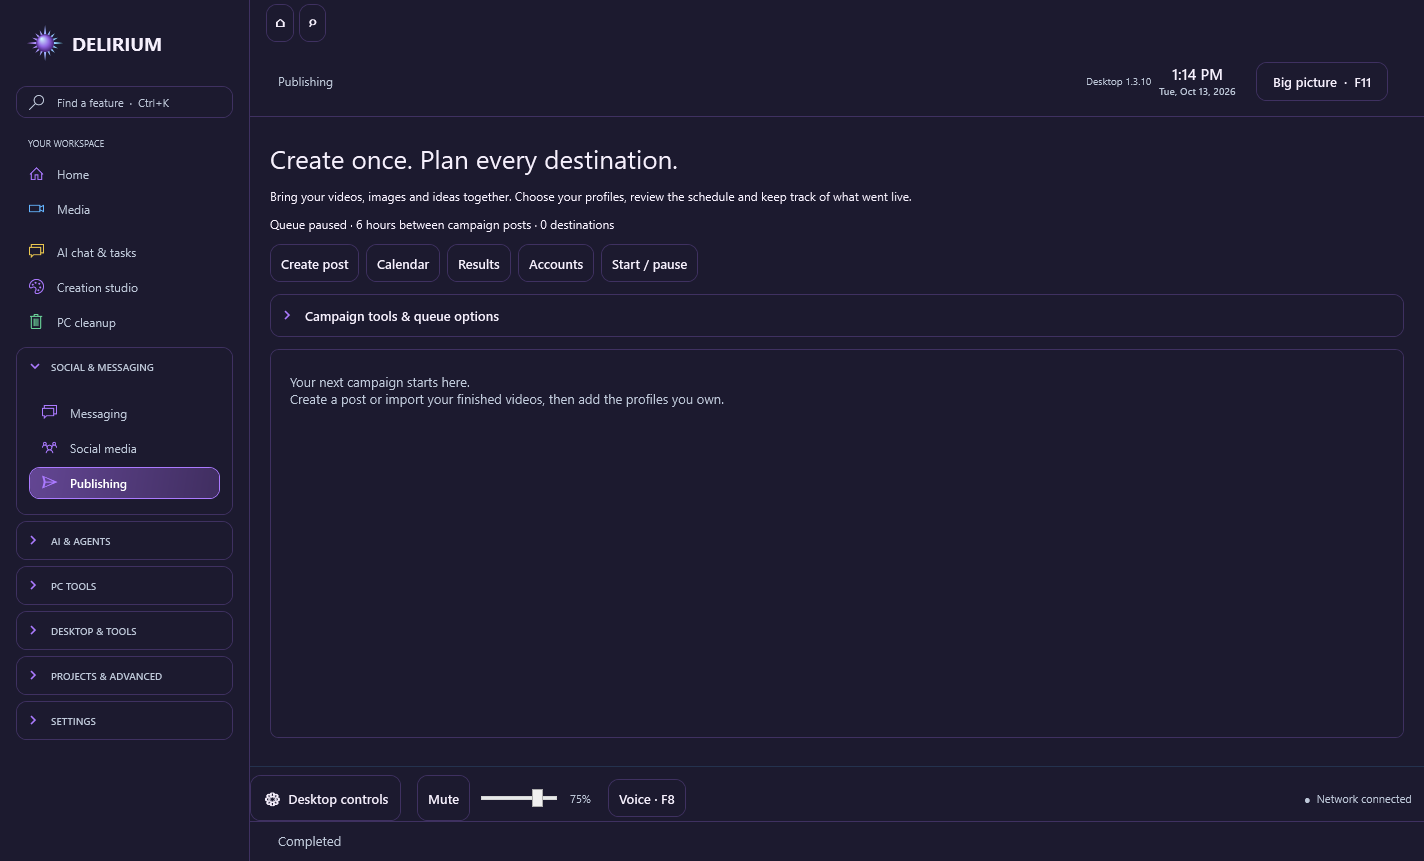Expand the Projects & Advanced section
Screen dimensions: 1424x861
pos(124,676)
